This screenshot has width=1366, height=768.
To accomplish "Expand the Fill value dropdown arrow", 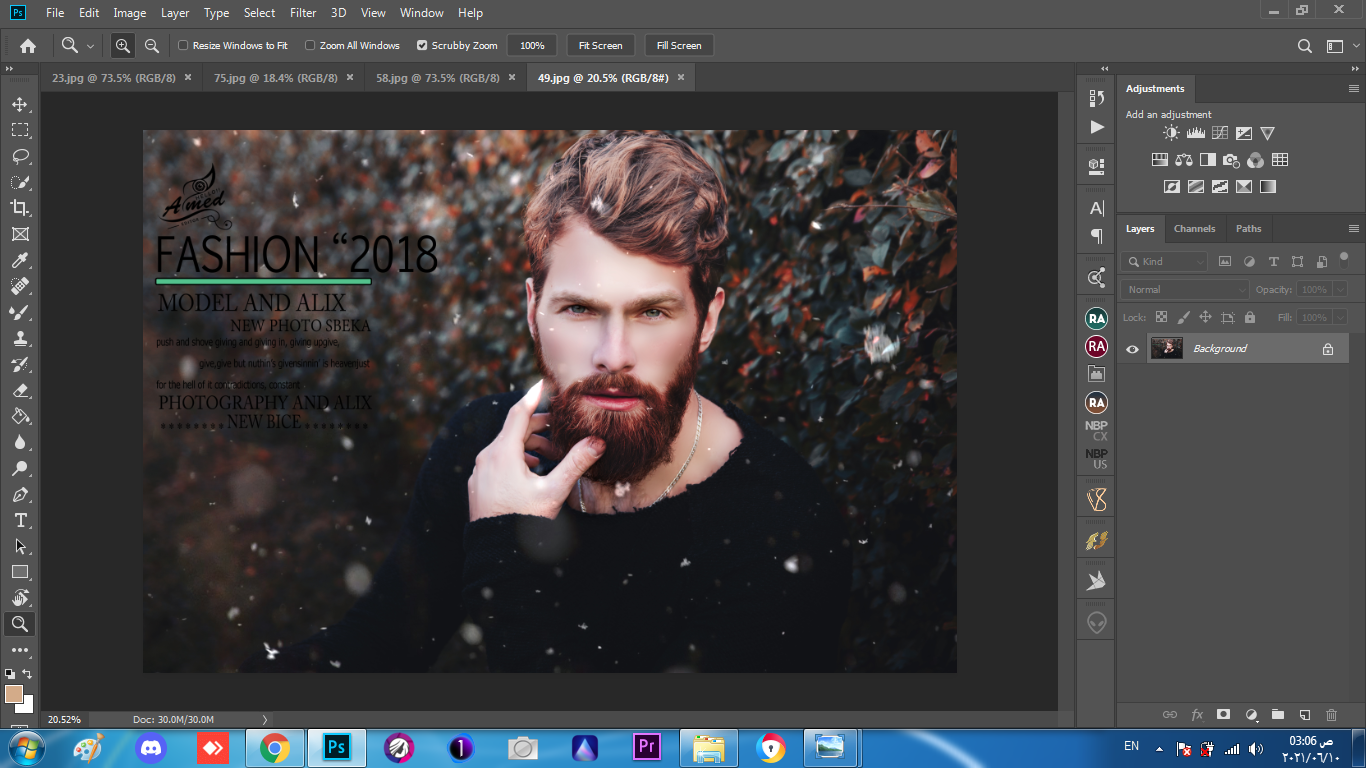I will pos(1340,317).
